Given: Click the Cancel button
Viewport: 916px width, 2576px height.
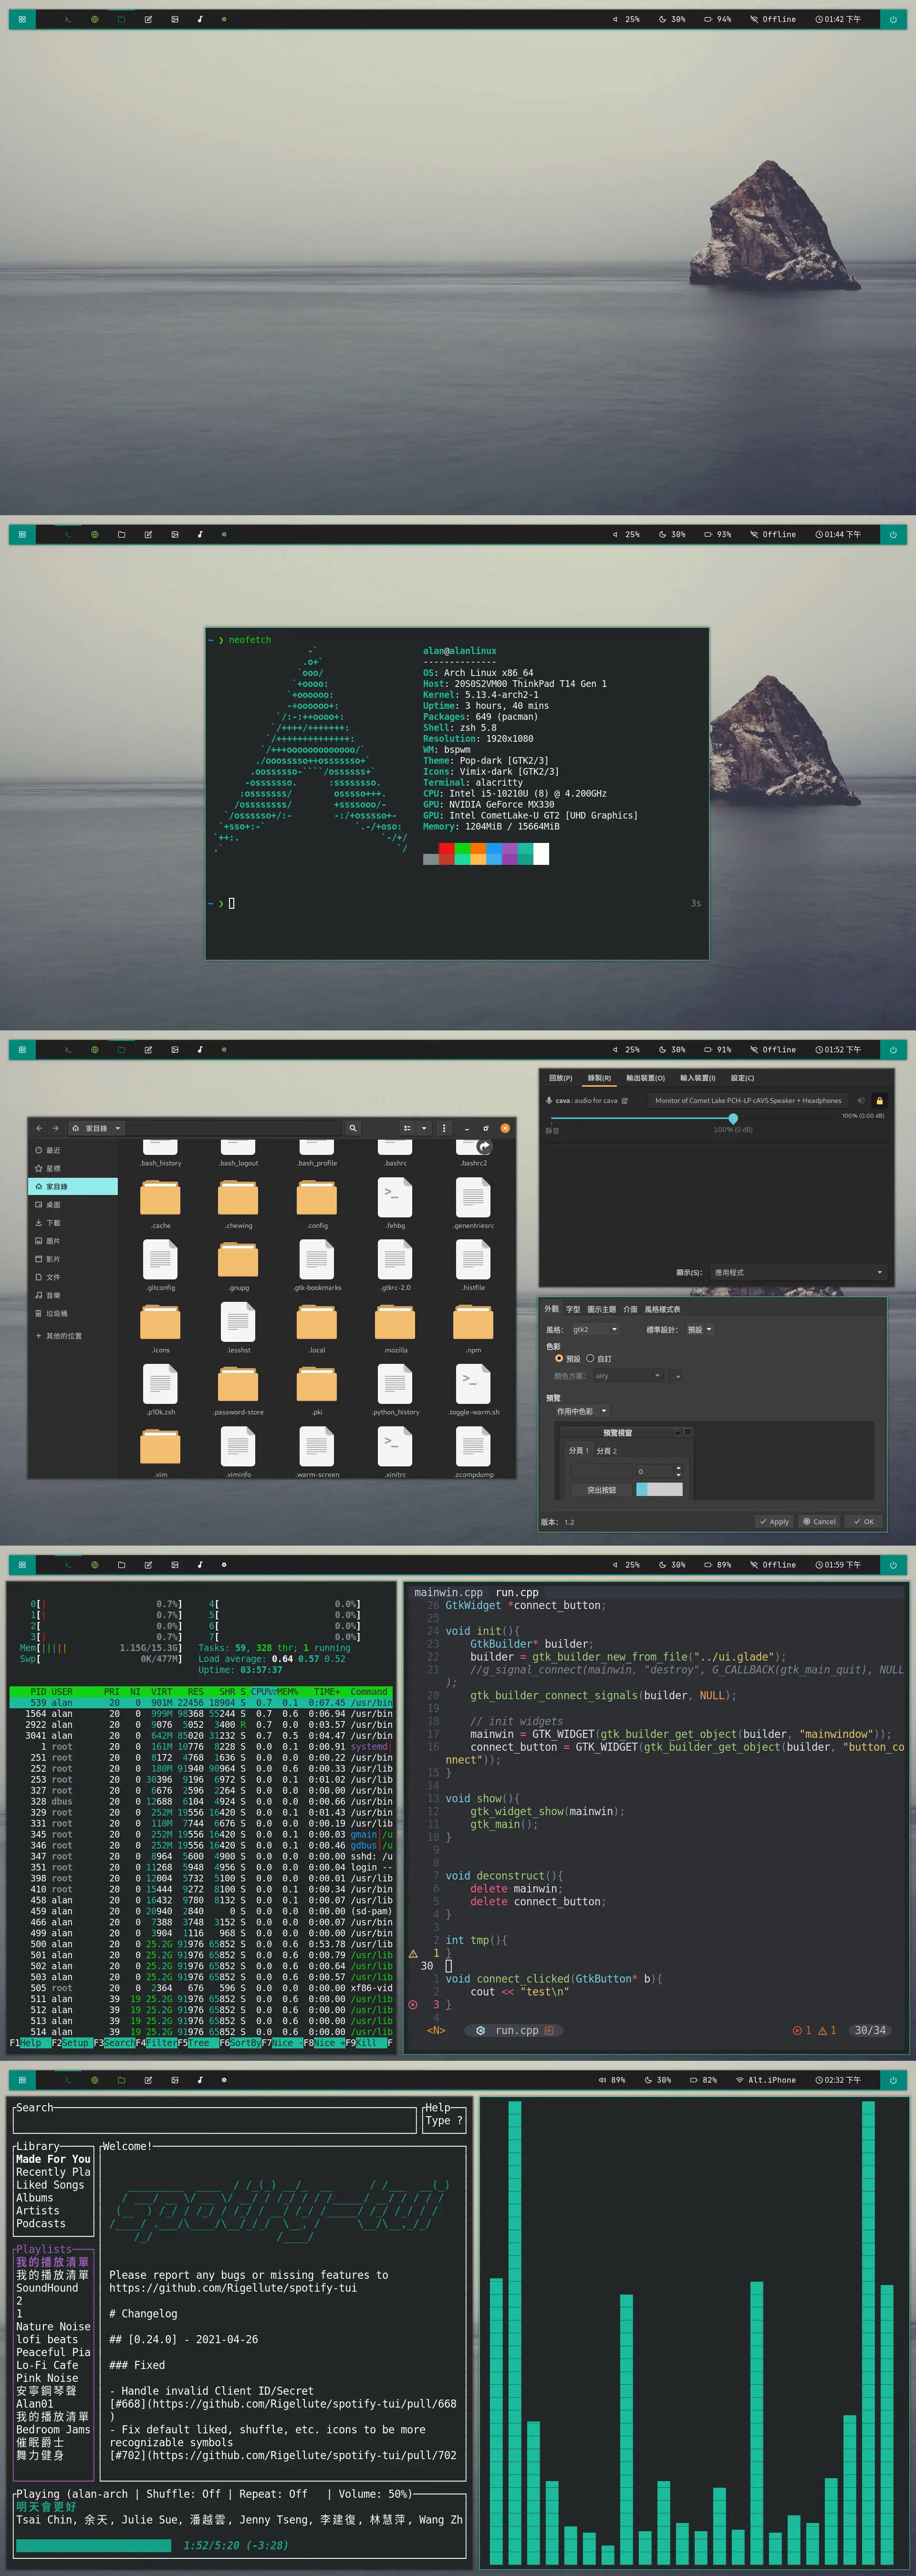Looking at the screenshot, I should click(819, 1522).
